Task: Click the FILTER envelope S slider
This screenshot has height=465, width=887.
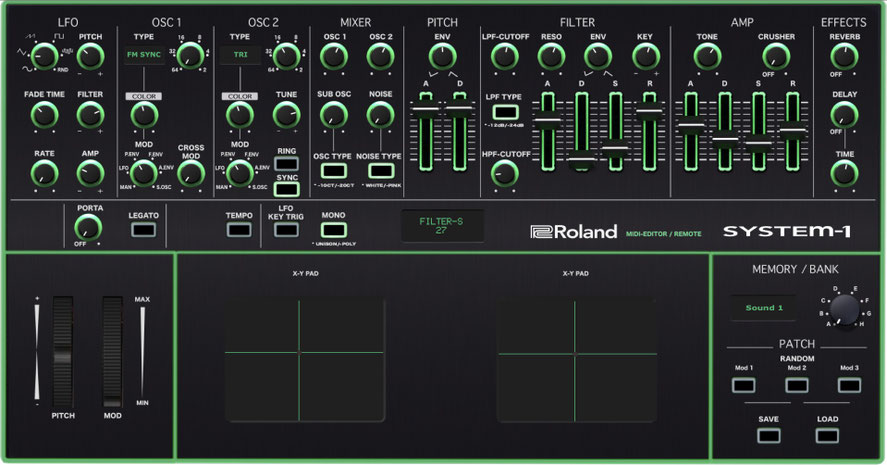Action: [615, 131]
